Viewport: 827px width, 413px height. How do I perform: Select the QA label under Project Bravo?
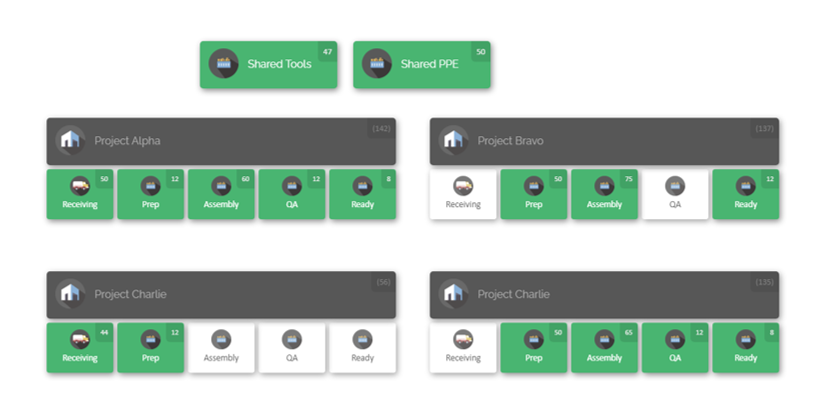pos(675,204)
